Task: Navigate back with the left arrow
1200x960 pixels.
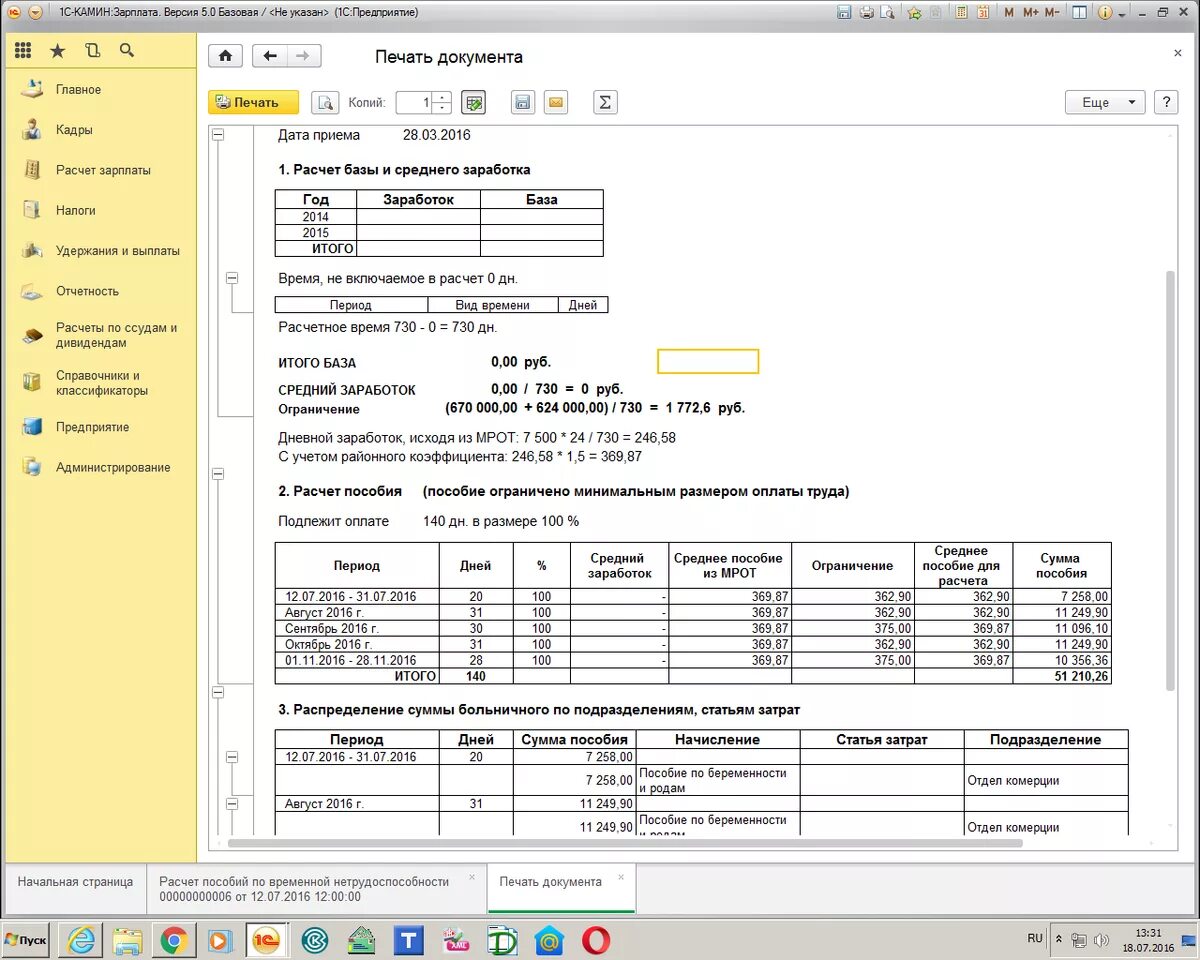Action: [269, 56]
